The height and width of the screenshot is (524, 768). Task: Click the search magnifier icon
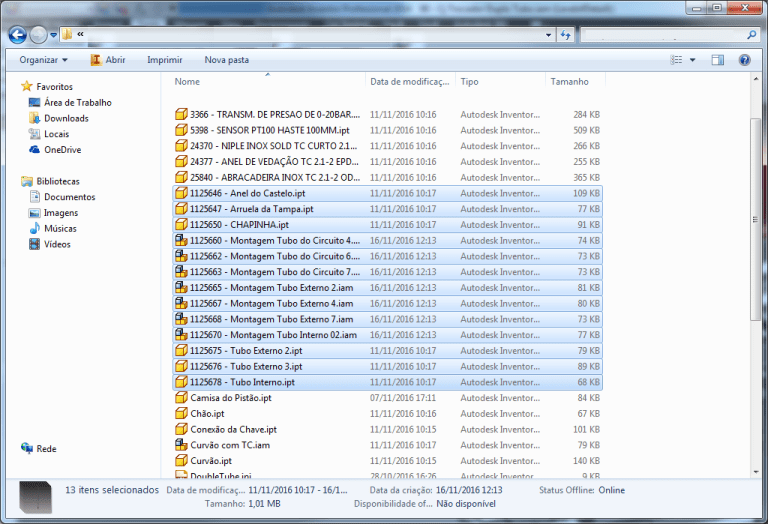[x=751, y=35]
